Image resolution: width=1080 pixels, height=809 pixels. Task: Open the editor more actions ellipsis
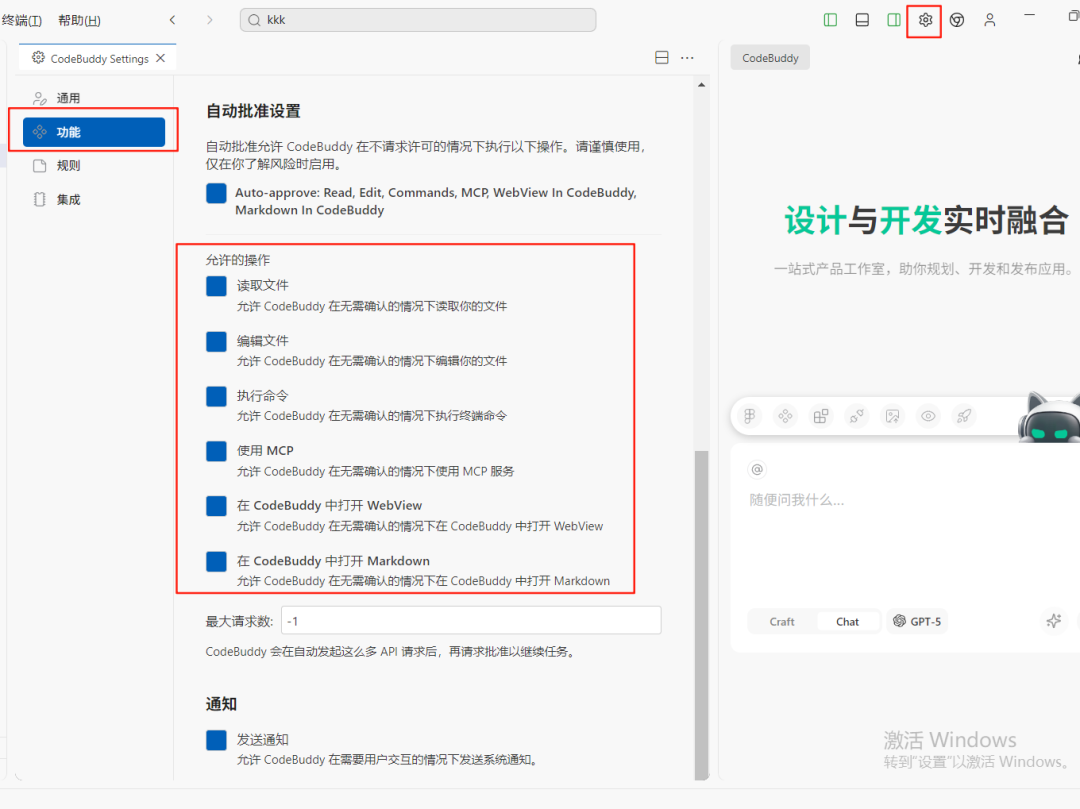687,58
